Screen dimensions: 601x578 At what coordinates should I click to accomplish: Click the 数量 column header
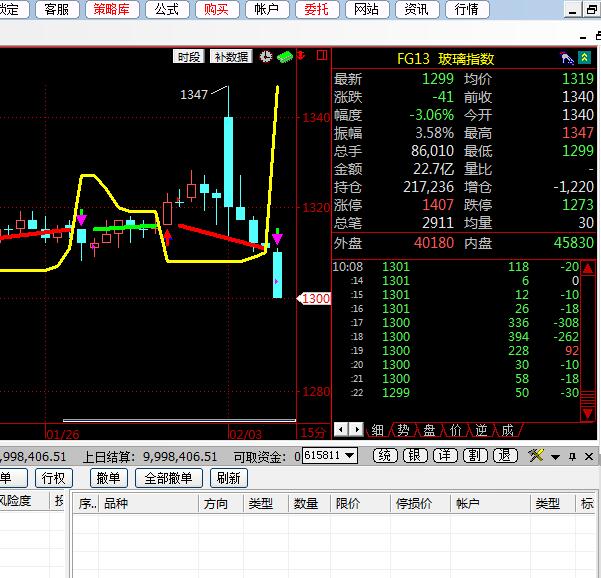click(309, 503)
